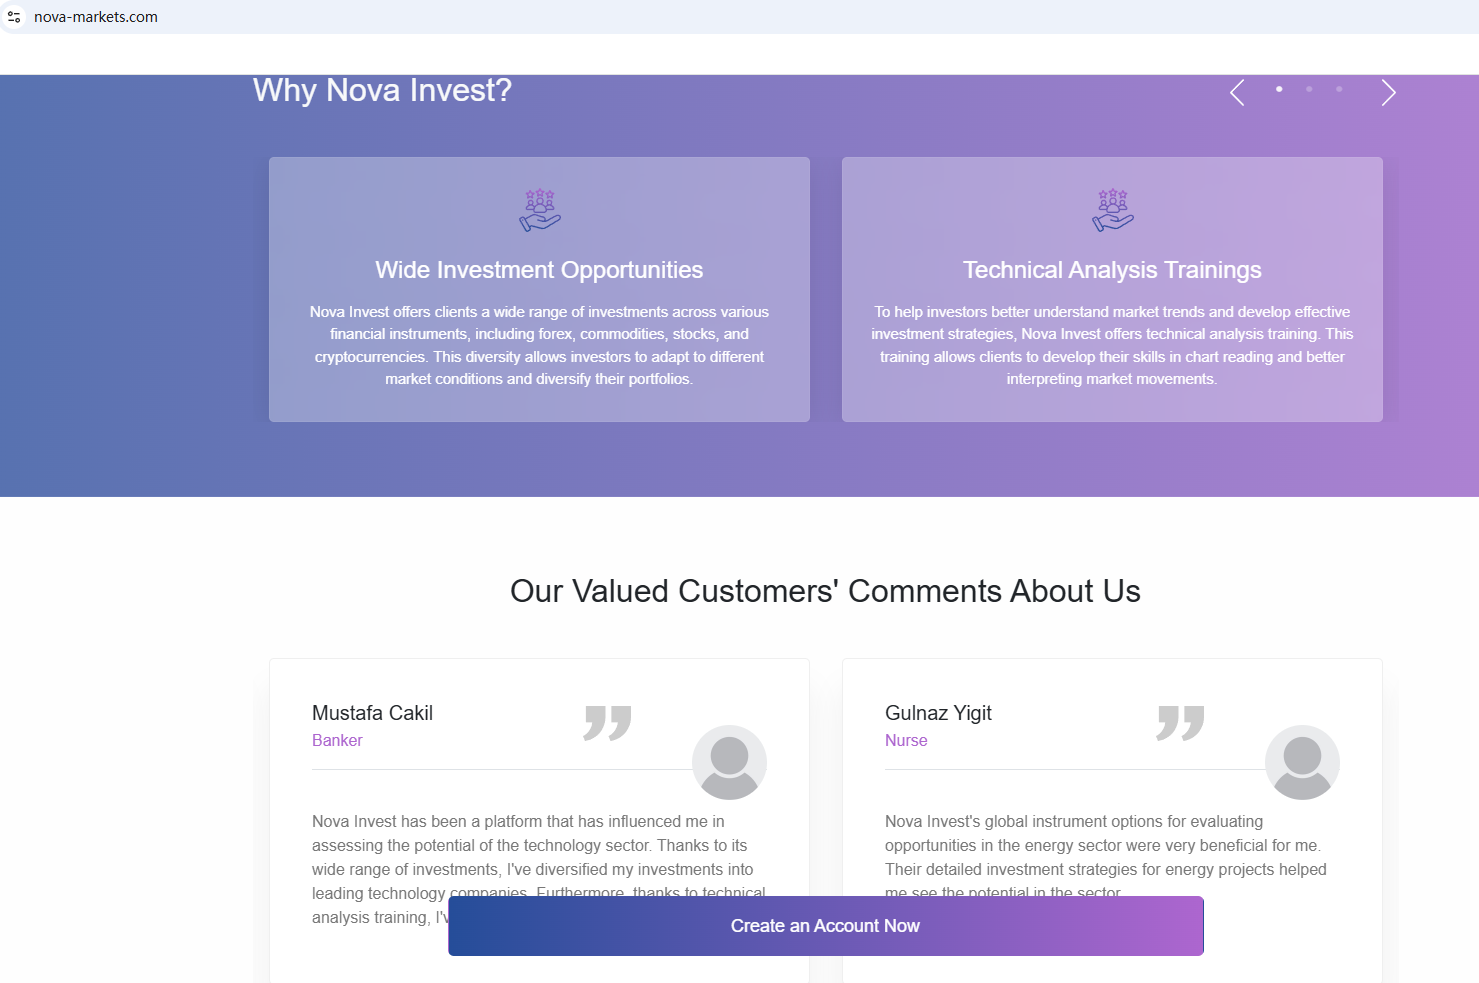1479x983 pixels.
Task: Click the Wide Investment Opportunities card icon
Action: [x=540, y=210]
